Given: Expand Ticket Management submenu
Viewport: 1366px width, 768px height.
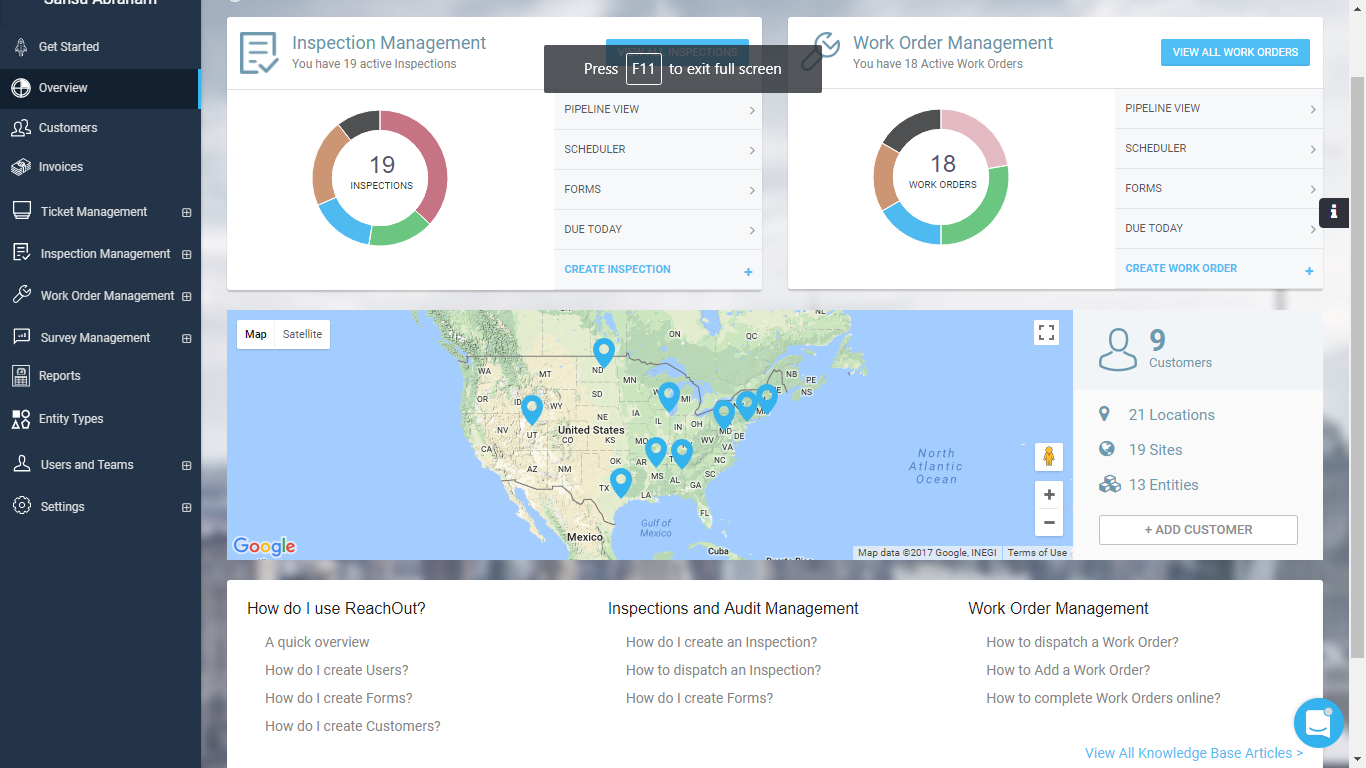Looking at the screenshot, I should pyautogui.click(x=186, y=212).
